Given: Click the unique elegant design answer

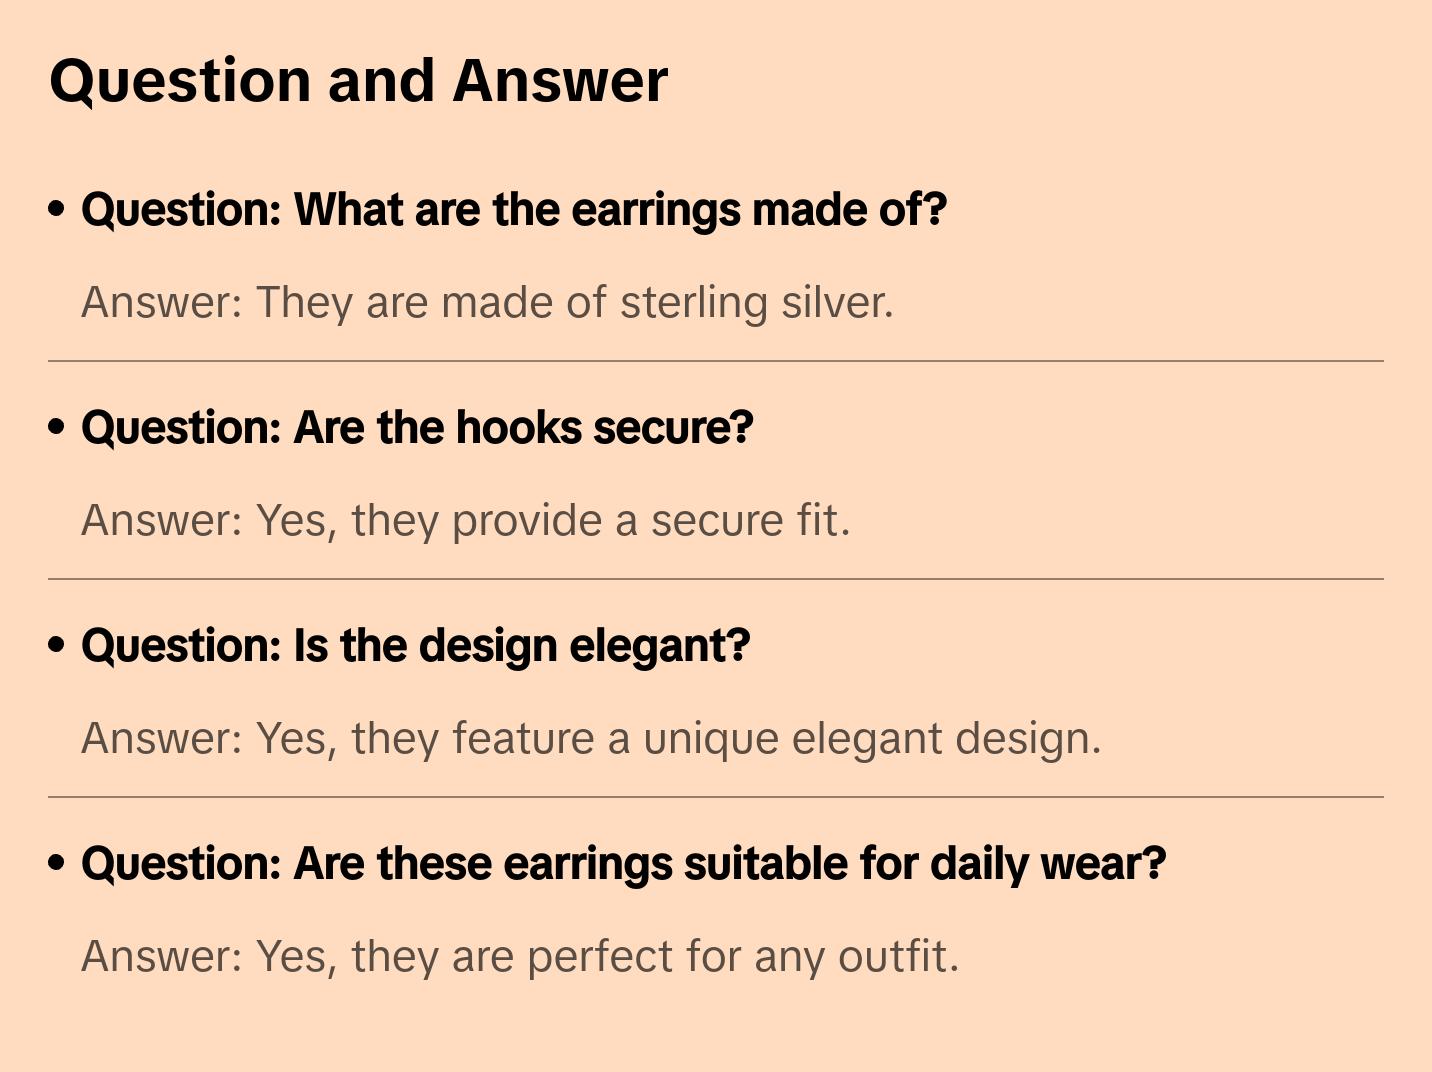Looking at the screenshot, I should tap(591, 738).
